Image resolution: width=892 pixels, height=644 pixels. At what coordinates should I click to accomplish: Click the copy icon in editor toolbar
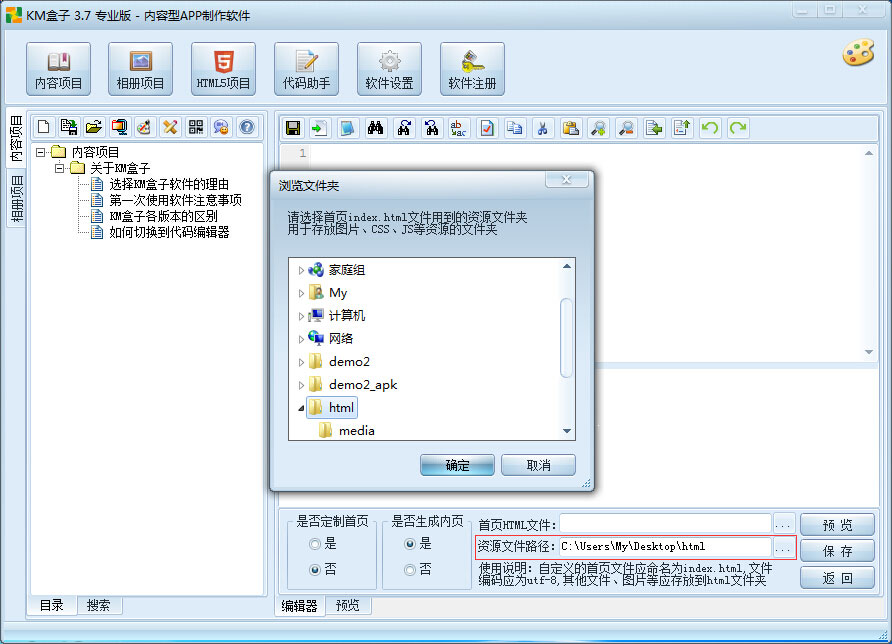click(x=515, y=128)
